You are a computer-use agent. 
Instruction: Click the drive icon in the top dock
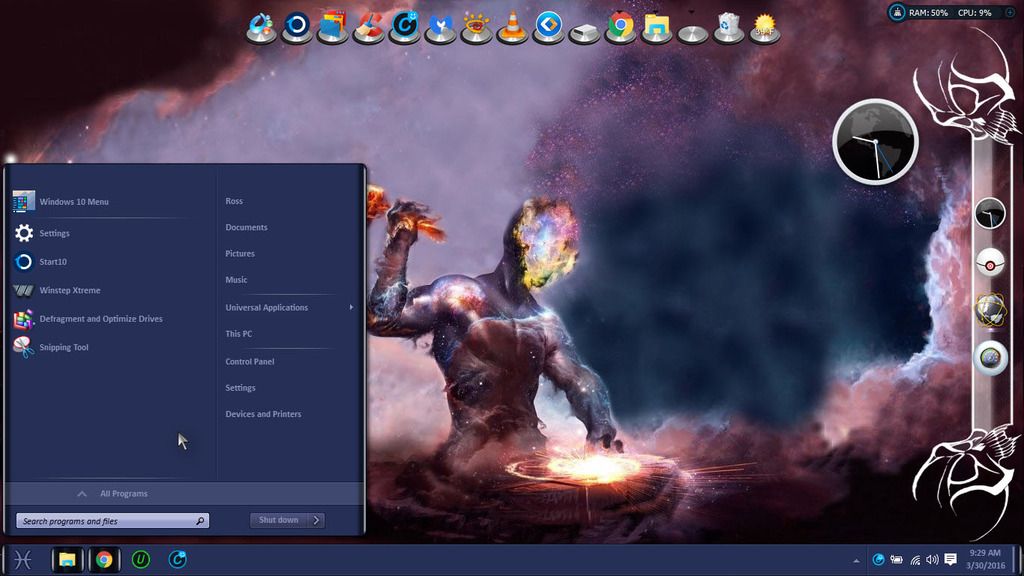coord(584,31)
